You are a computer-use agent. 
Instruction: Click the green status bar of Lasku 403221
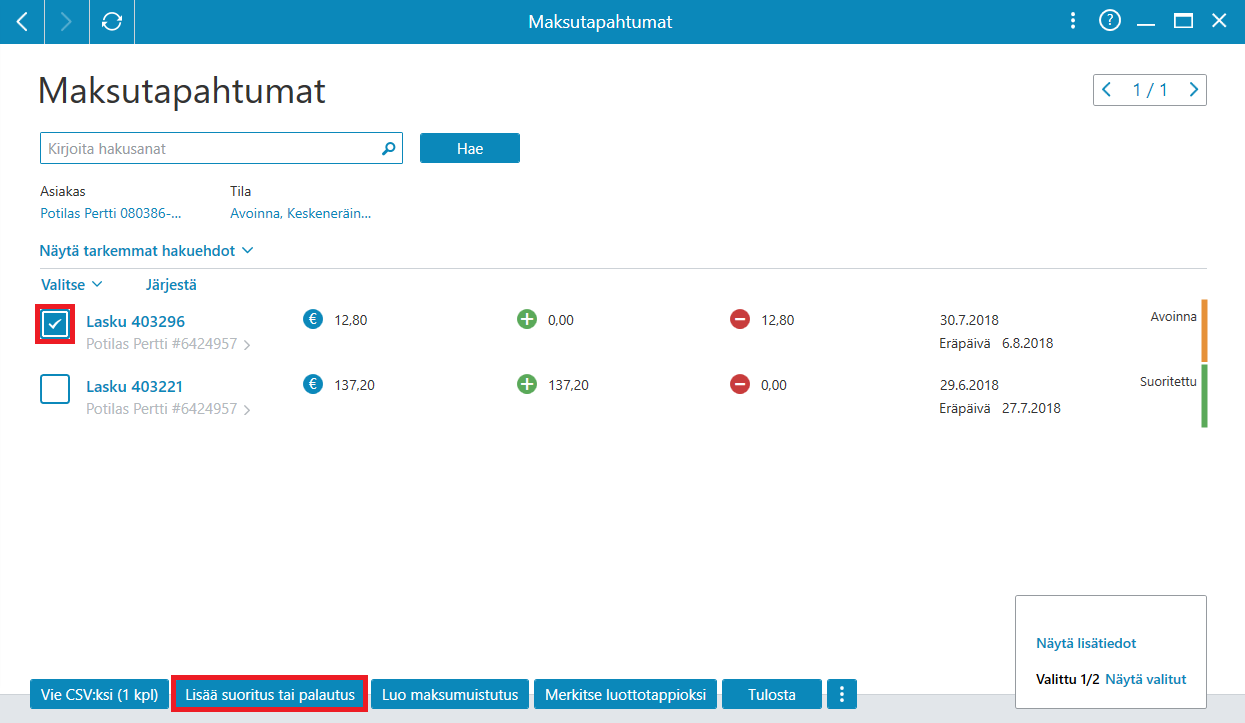coord(1205,395)
